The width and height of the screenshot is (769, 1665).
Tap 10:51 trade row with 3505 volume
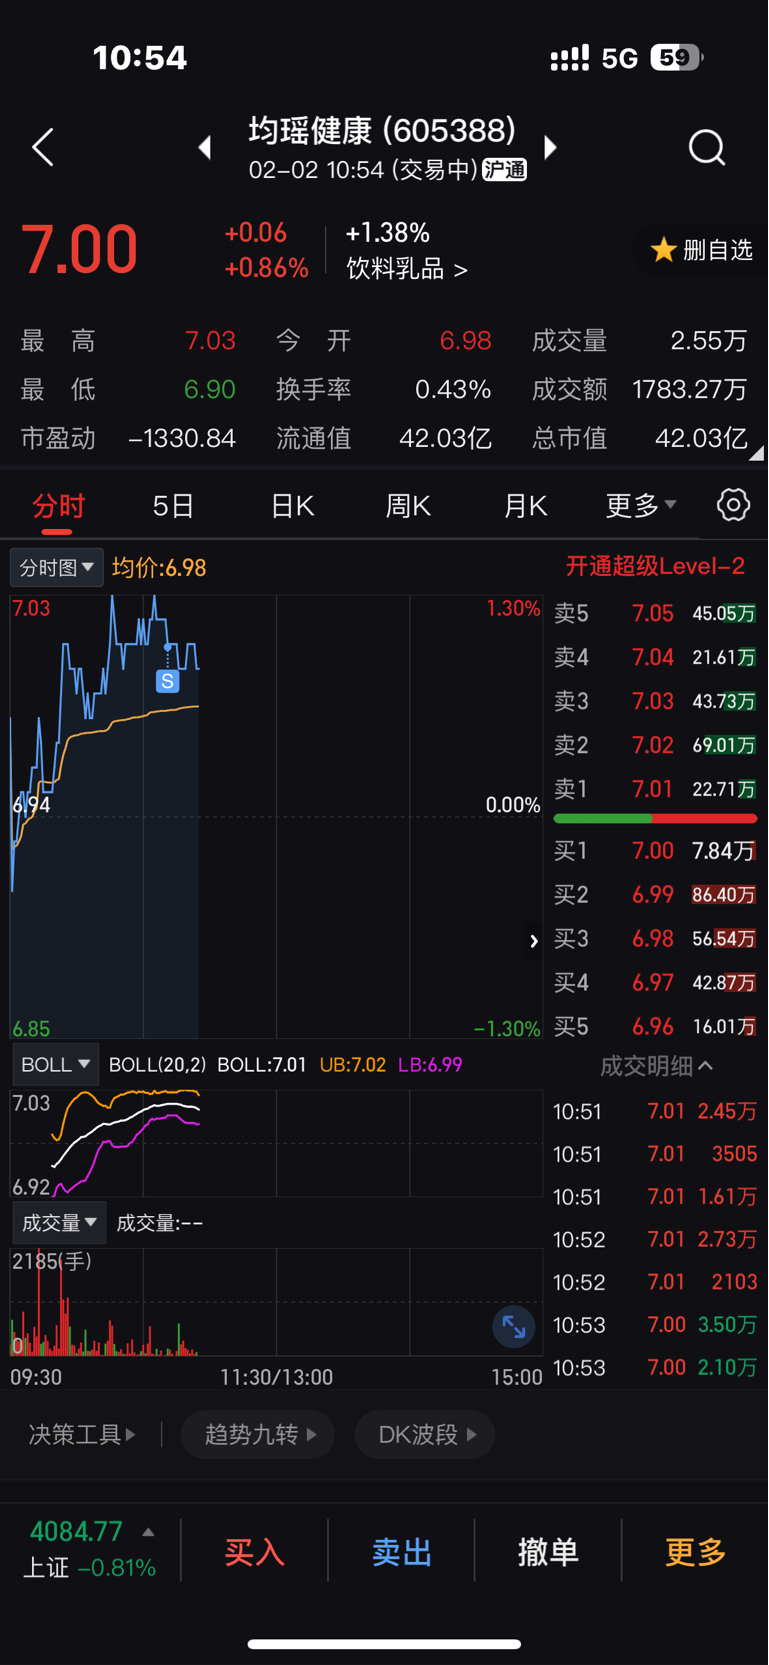(x=656, y=1154)
